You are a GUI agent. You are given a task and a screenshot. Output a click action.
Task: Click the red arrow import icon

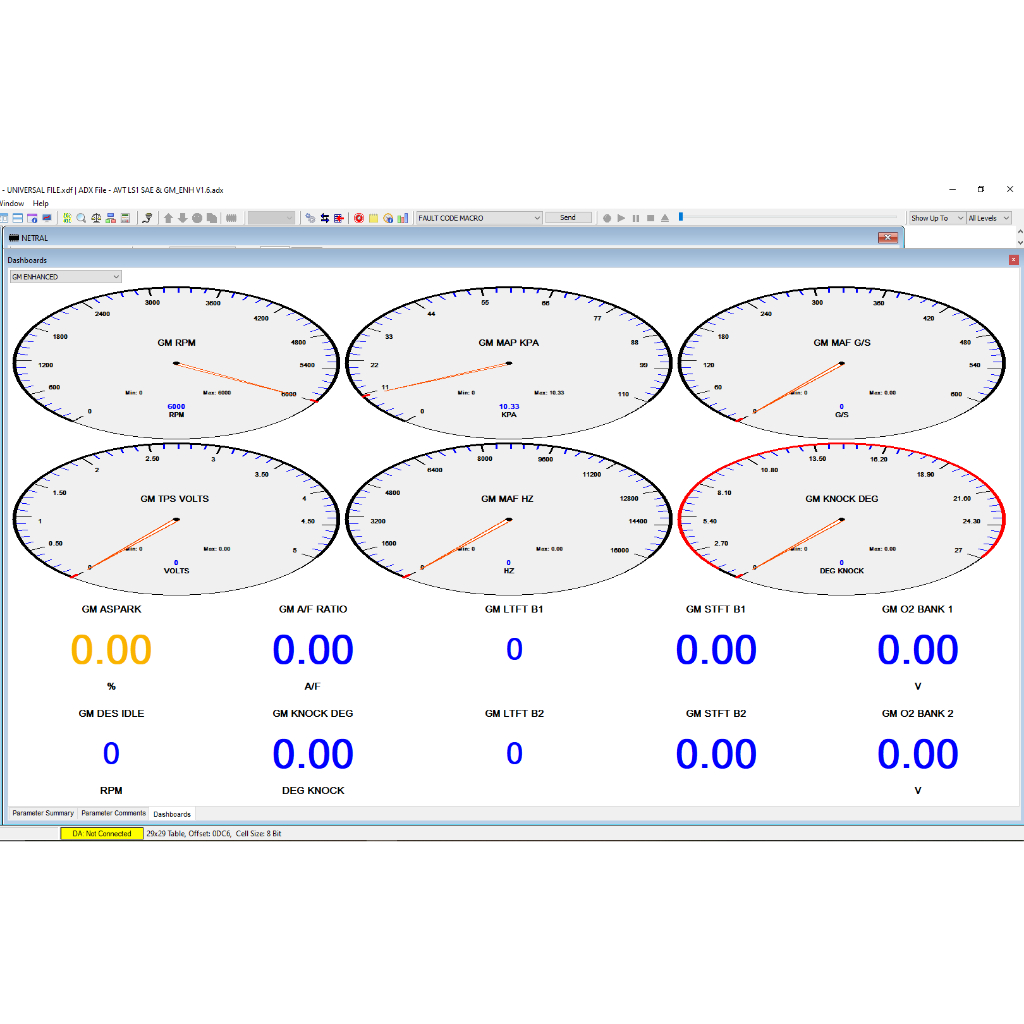point(338,218)
